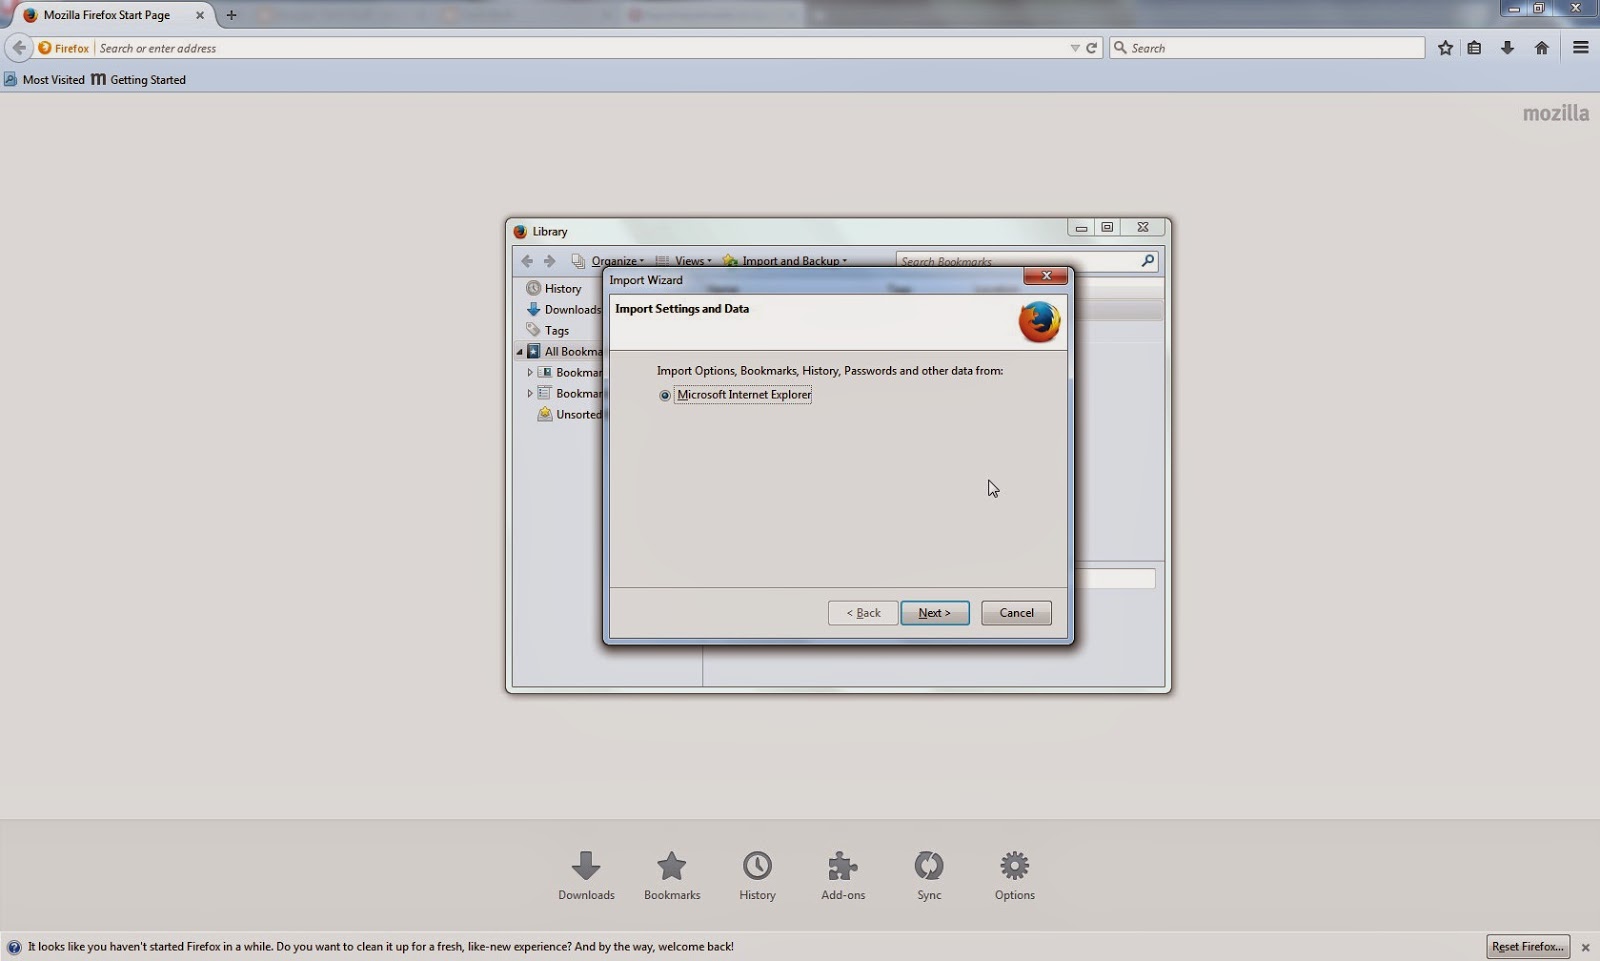Click the disabled Back button in wizard
Viewport: 1600px width, 961px height.
(x=863, y=613)
